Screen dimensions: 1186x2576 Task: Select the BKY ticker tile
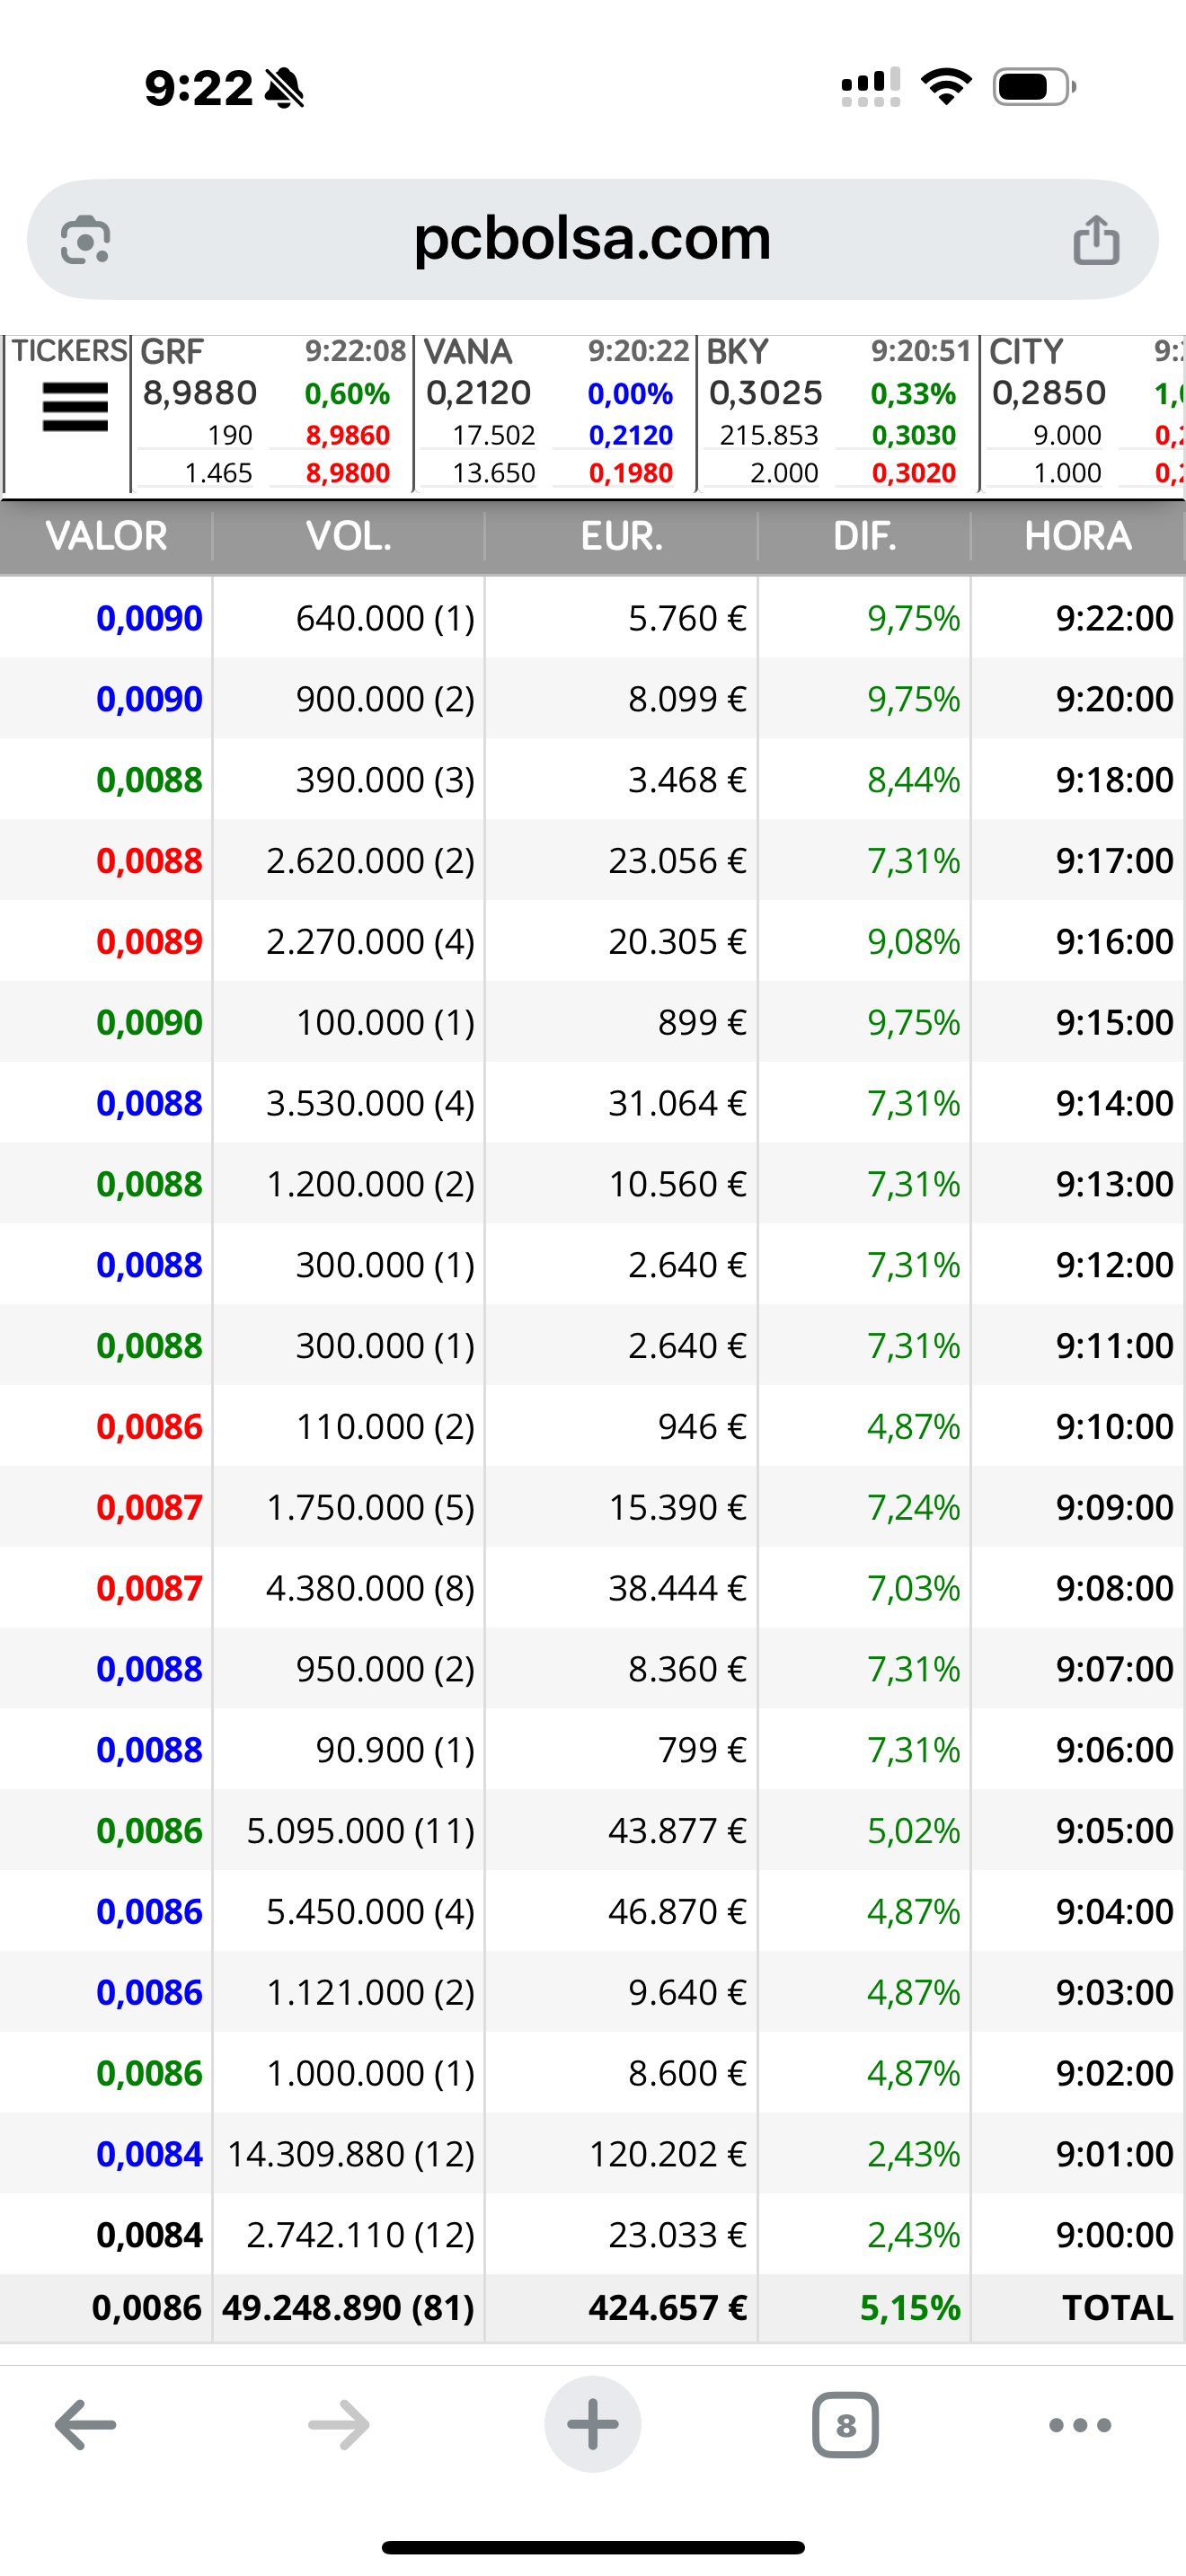coord(839,413)
